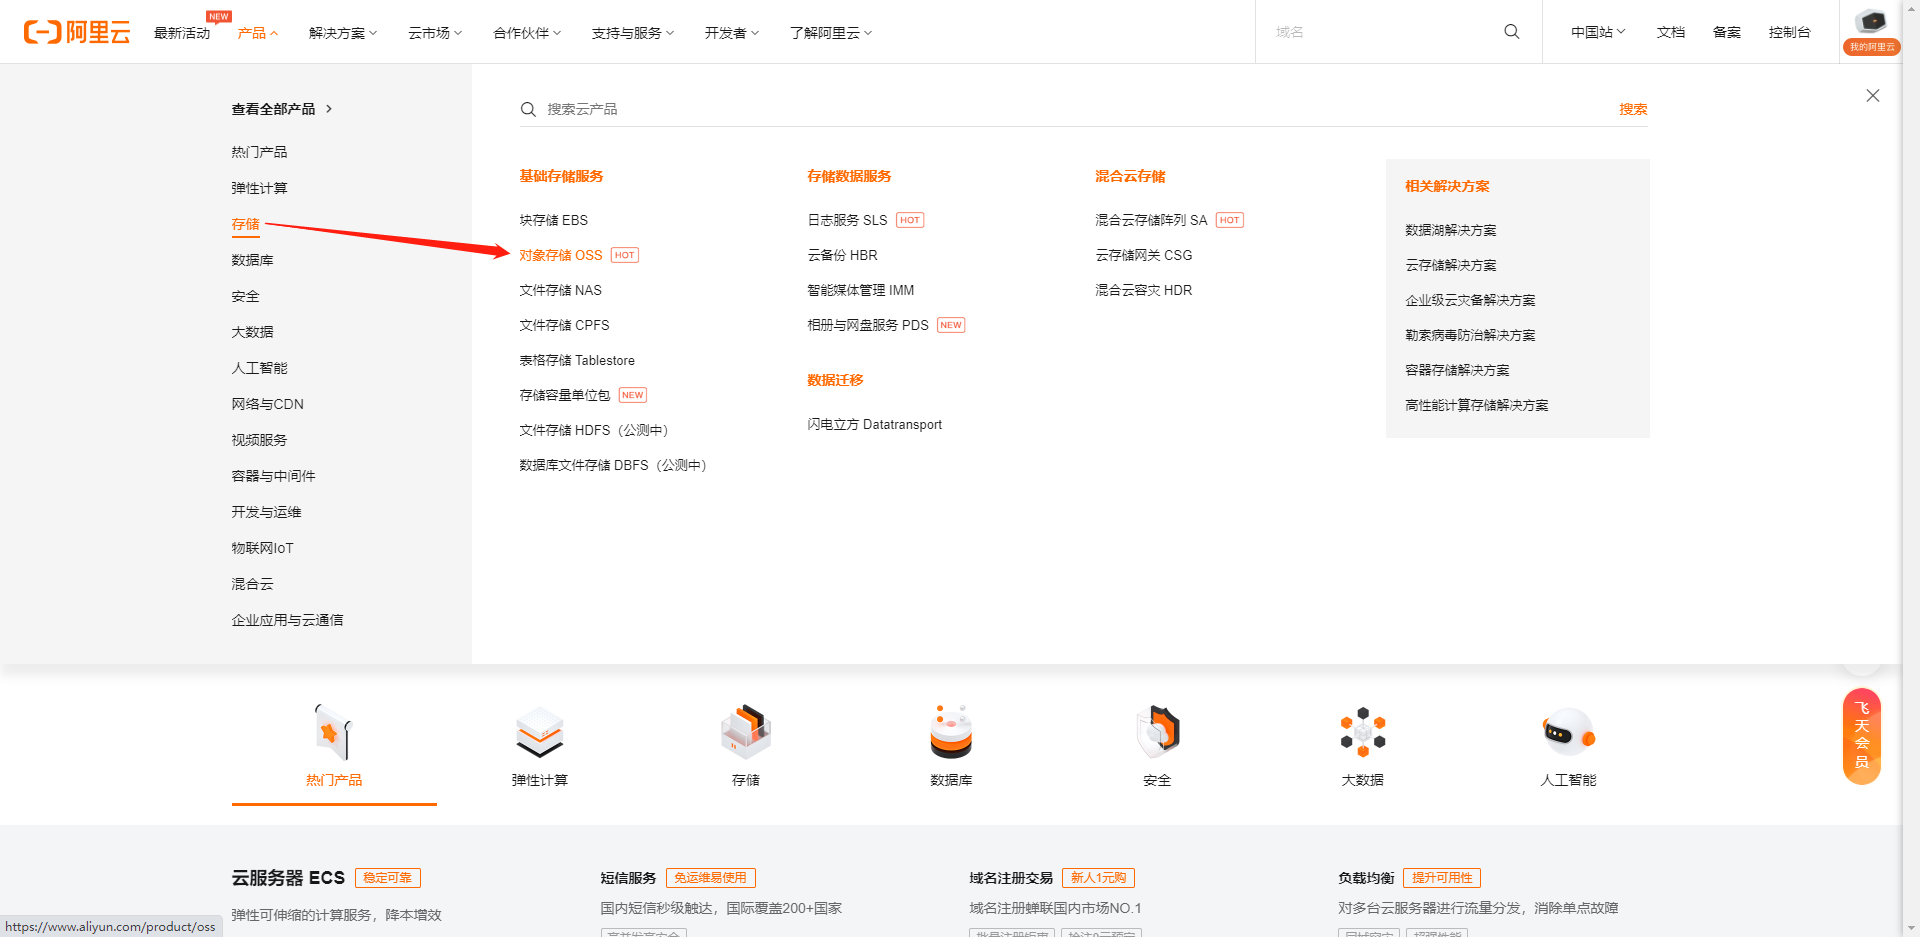Open the 中国站 region dropdown

coord(1598,32)
